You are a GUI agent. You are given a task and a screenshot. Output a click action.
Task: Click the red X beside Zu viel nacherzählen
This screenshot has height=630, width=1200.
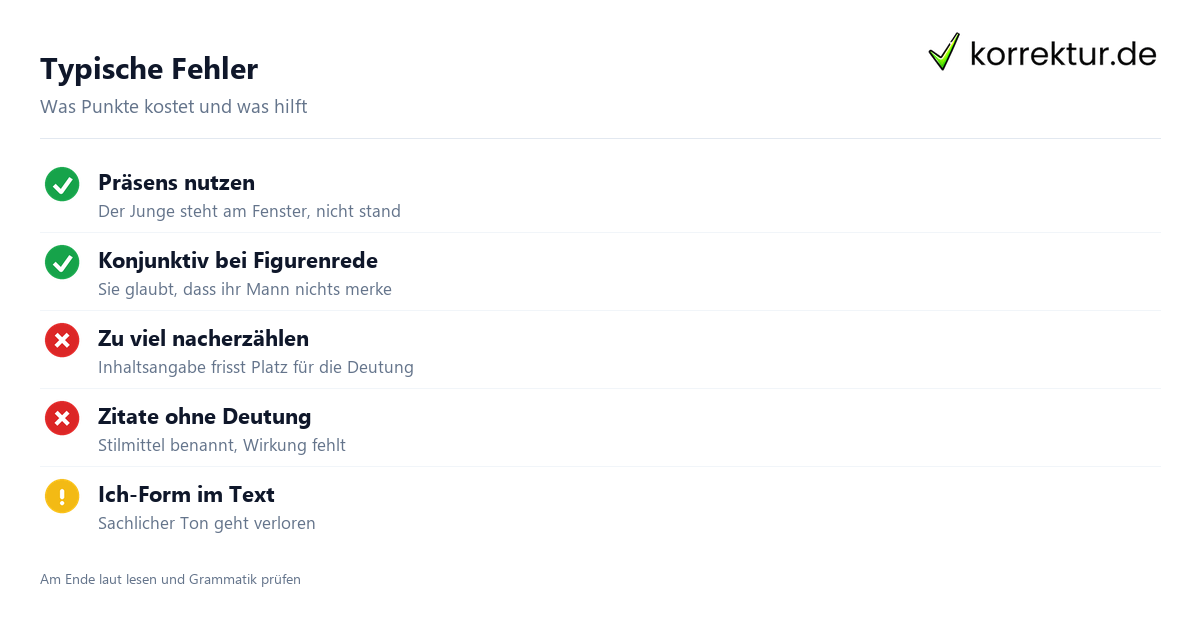[62, 340]
